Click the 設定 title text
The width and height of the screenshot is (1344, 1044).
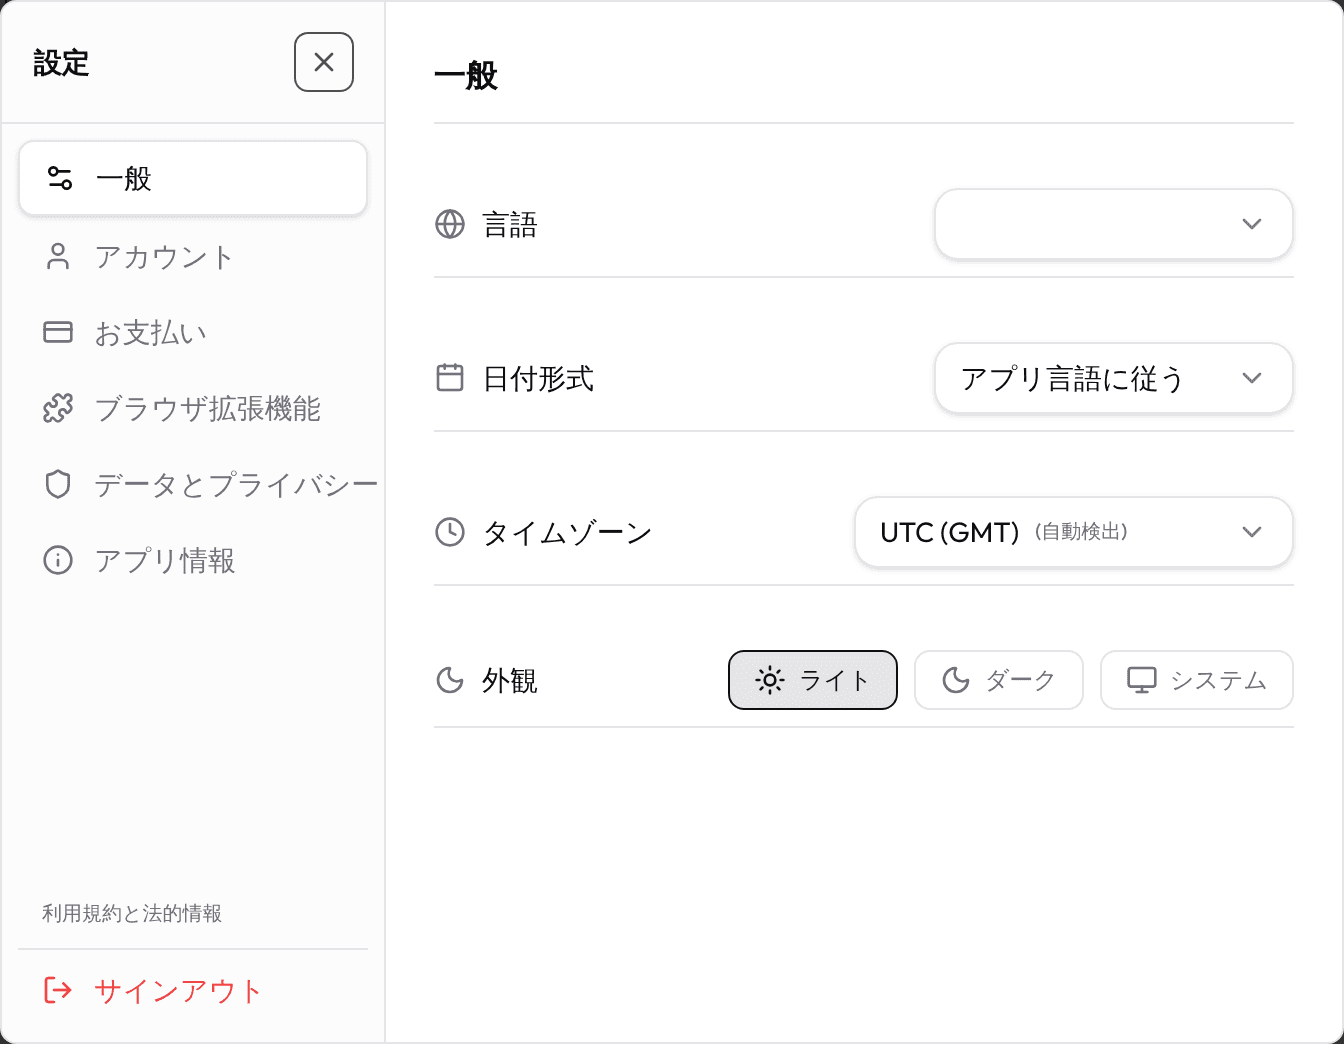(61, 63)
